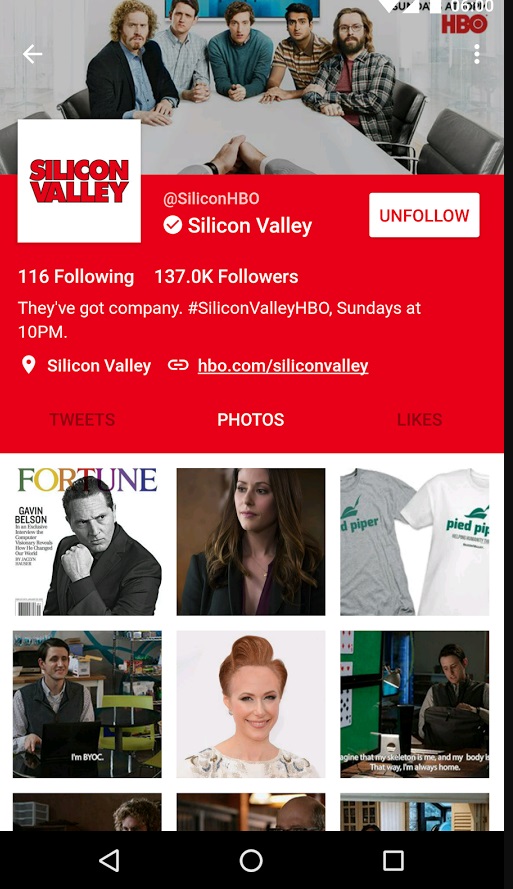View the 116 Following list

(x=76, y=277)
